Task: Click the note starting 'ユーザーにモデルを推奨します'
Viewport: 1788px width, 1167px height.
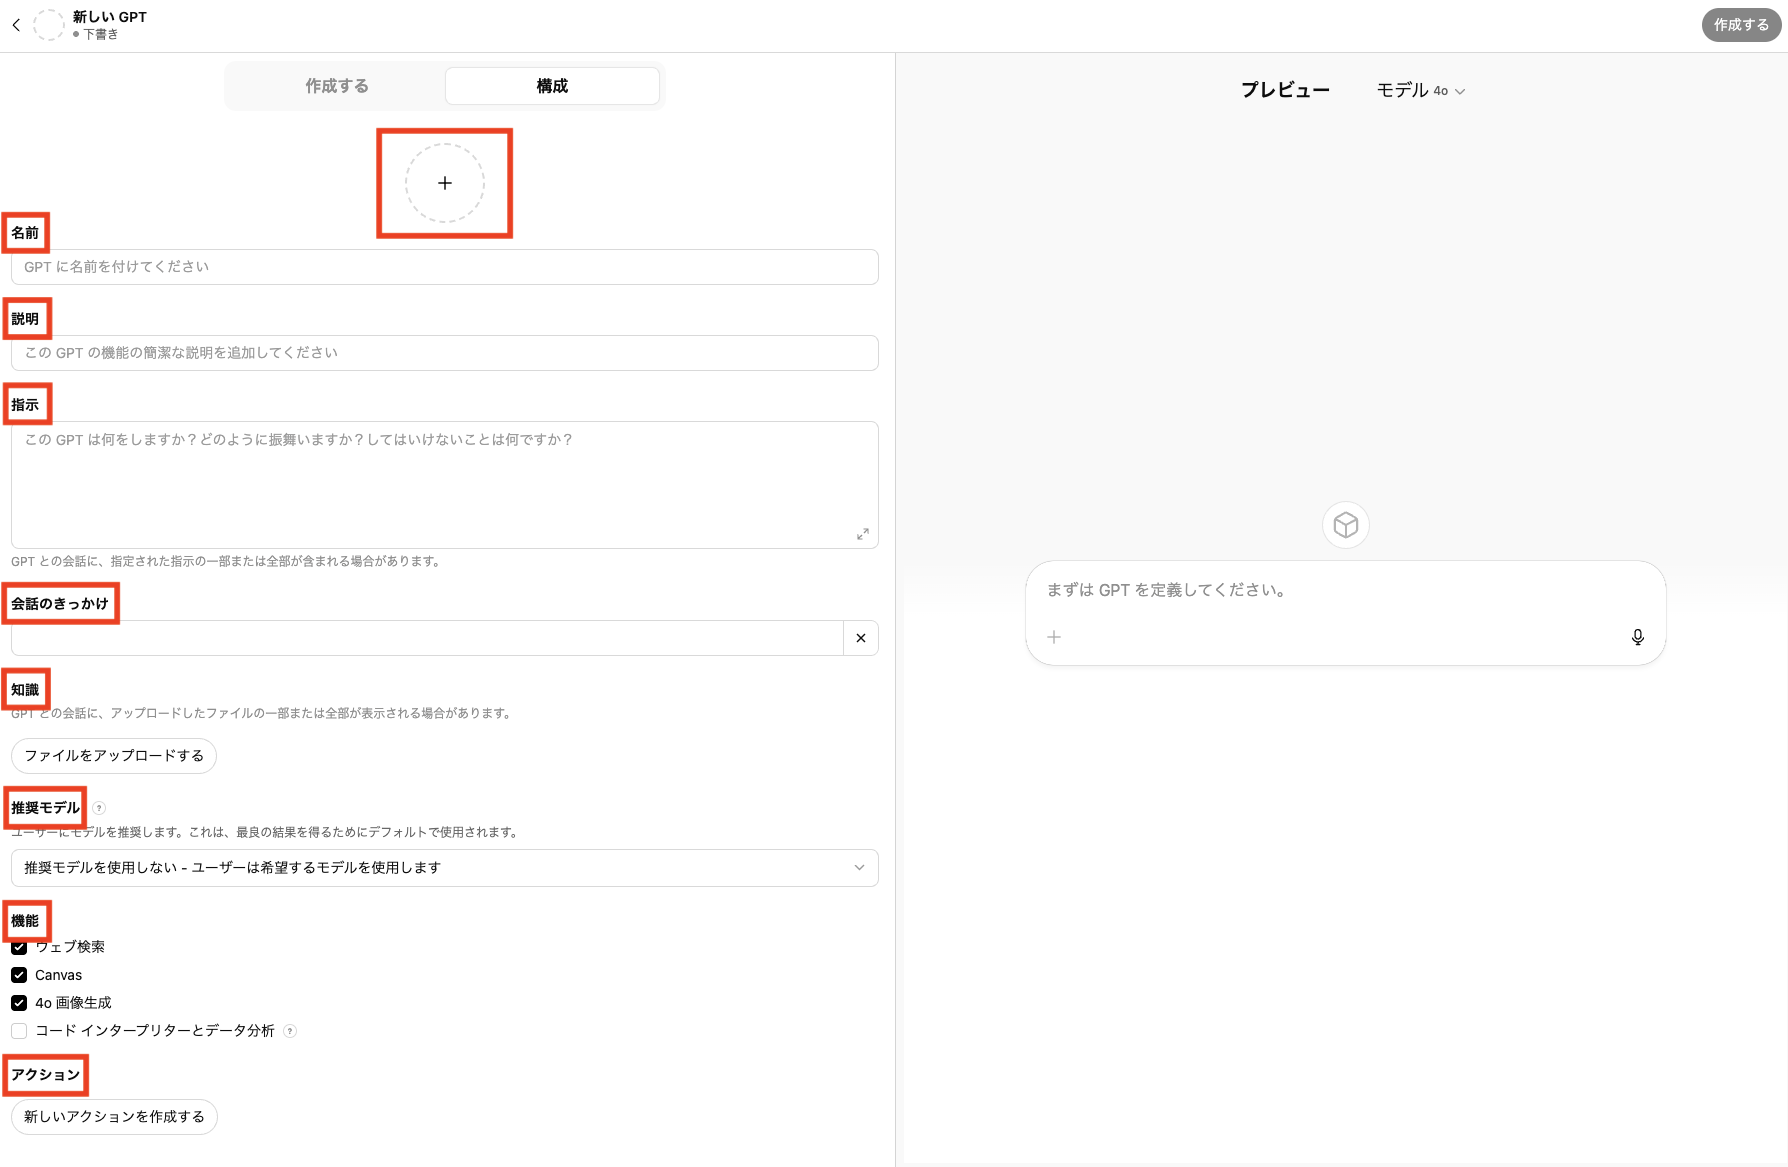Action: [266, 832]
